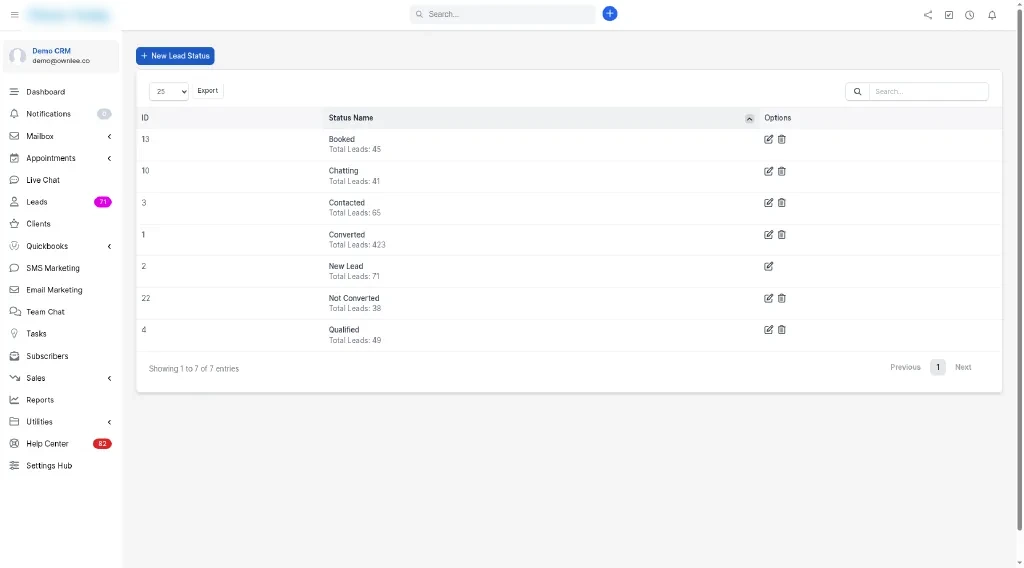Delete the Contacted lead status
The height and width of the screenshot is (568, 1024).
(781, 202)
